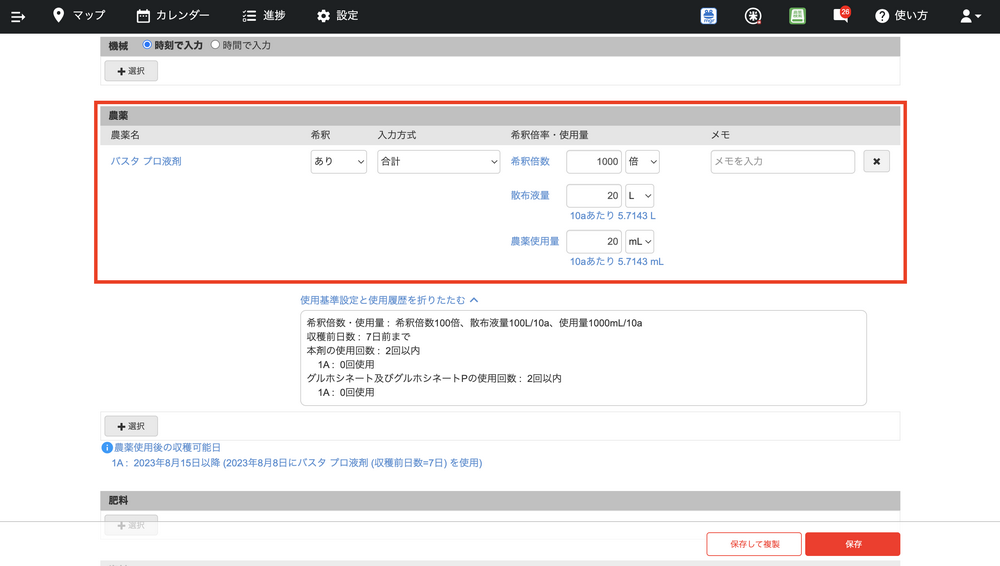The width and height of the screenshot is (1000, 566).
Task: Click the バスタ プロ液剤 link
Action: (146, 161)
